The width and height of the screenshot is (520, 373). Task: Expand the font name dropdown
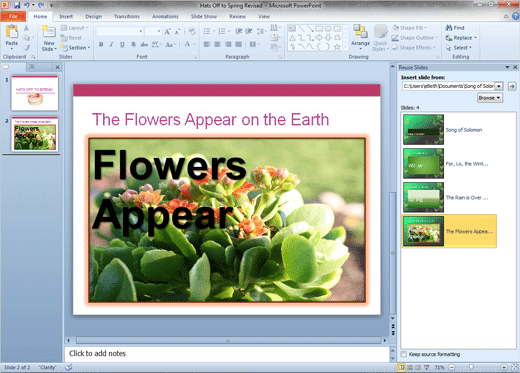click(x=141, y=31)
